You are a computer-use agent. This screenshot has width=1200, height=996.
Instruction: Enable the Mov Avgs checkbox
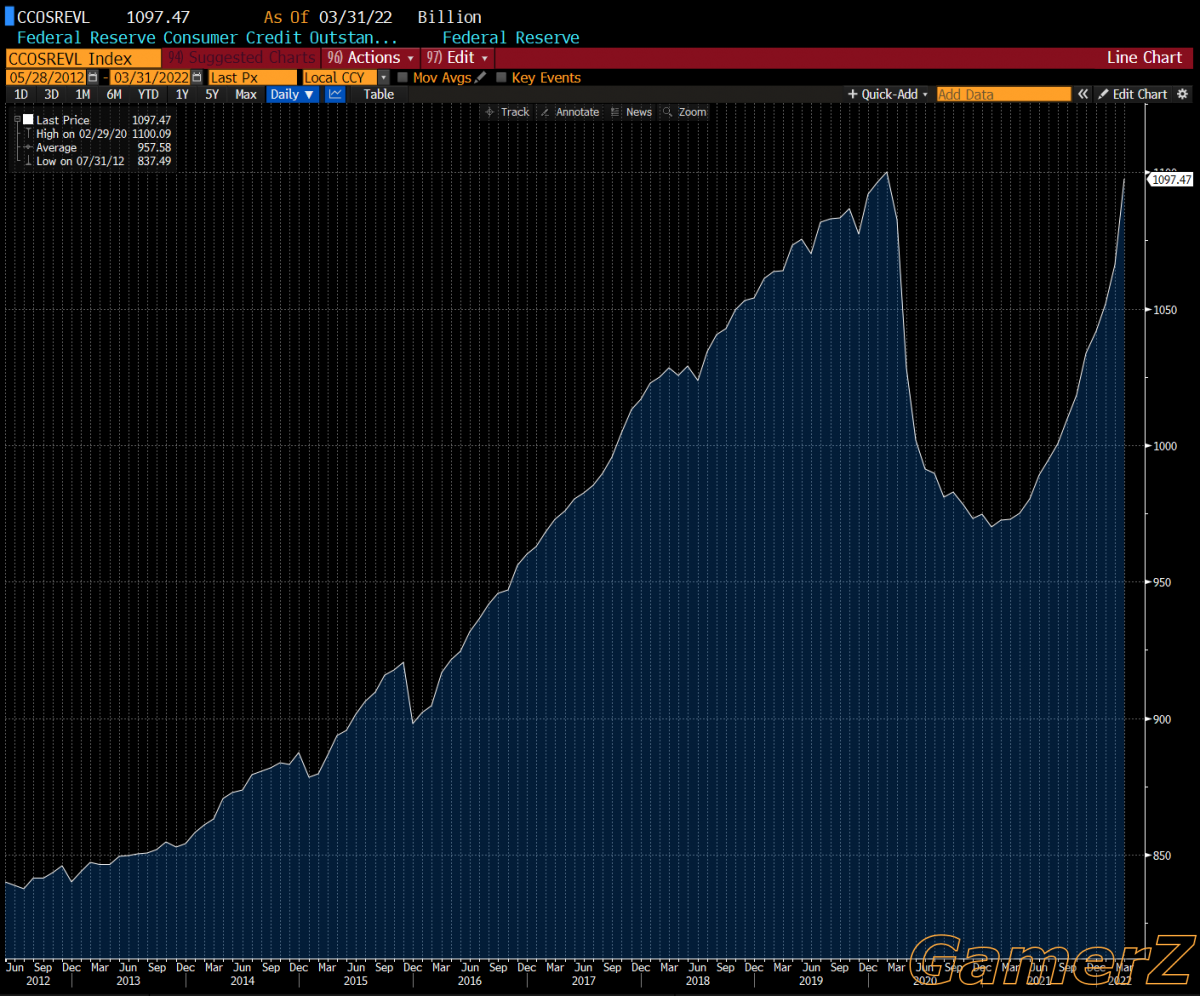pos(402,77)
